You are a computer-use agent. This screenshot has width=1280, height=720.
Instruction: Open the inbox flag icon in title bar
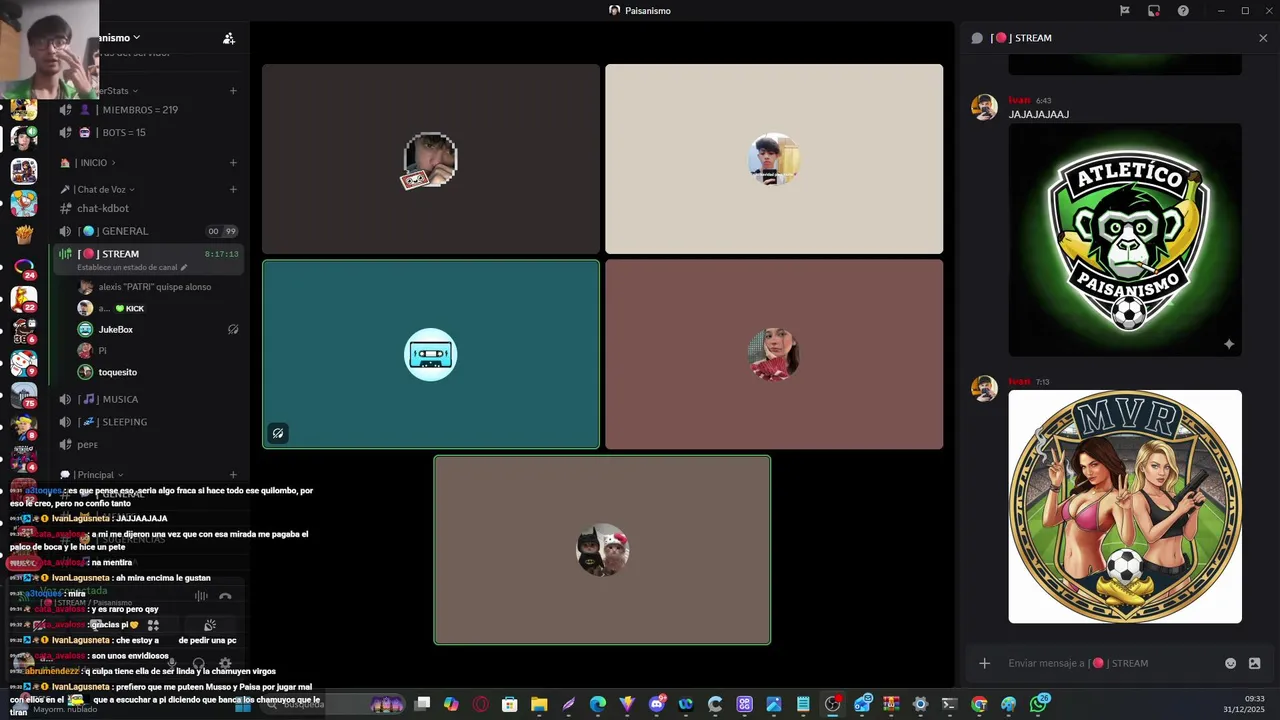coord(1125,11)
